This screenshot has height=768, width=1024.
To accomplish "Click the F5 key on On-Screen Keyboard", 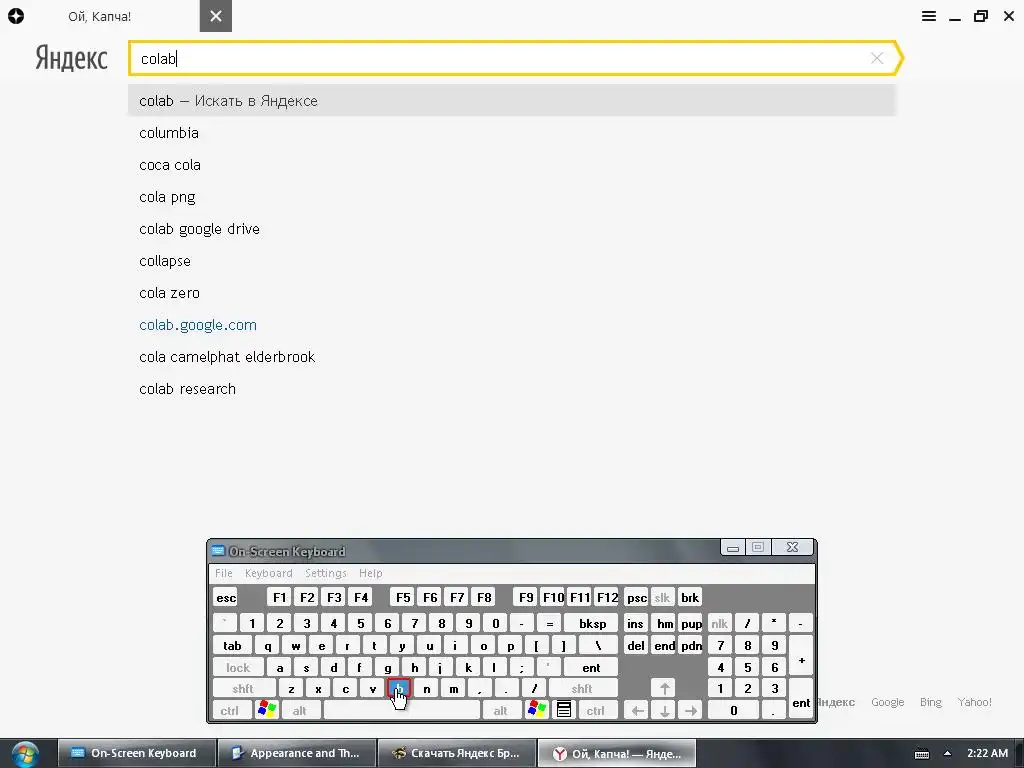I will click(x=403, y=597).
